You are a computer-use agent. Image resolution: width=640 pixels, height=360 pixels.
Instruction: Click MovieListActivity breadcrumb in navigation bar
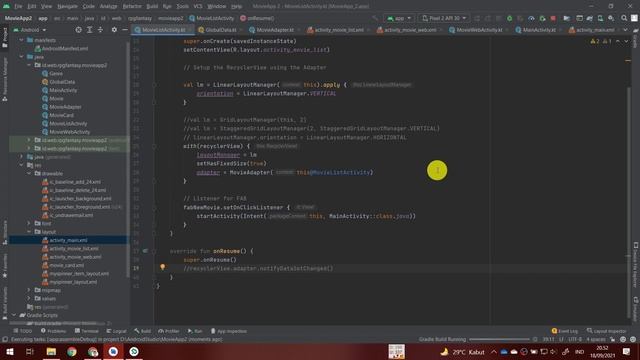tap(212, 18)
